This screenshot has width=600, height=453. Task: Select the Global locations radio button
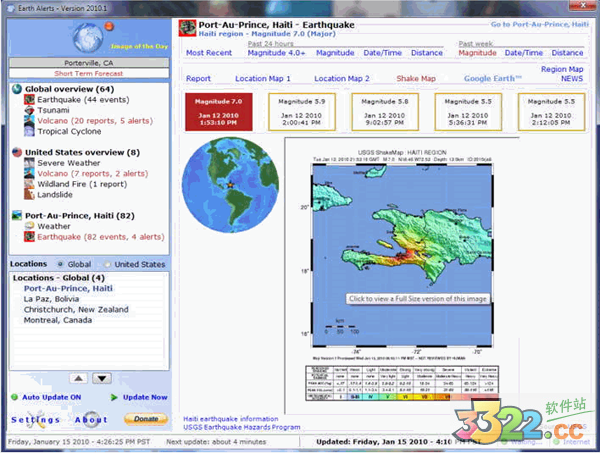coord(60,264)
